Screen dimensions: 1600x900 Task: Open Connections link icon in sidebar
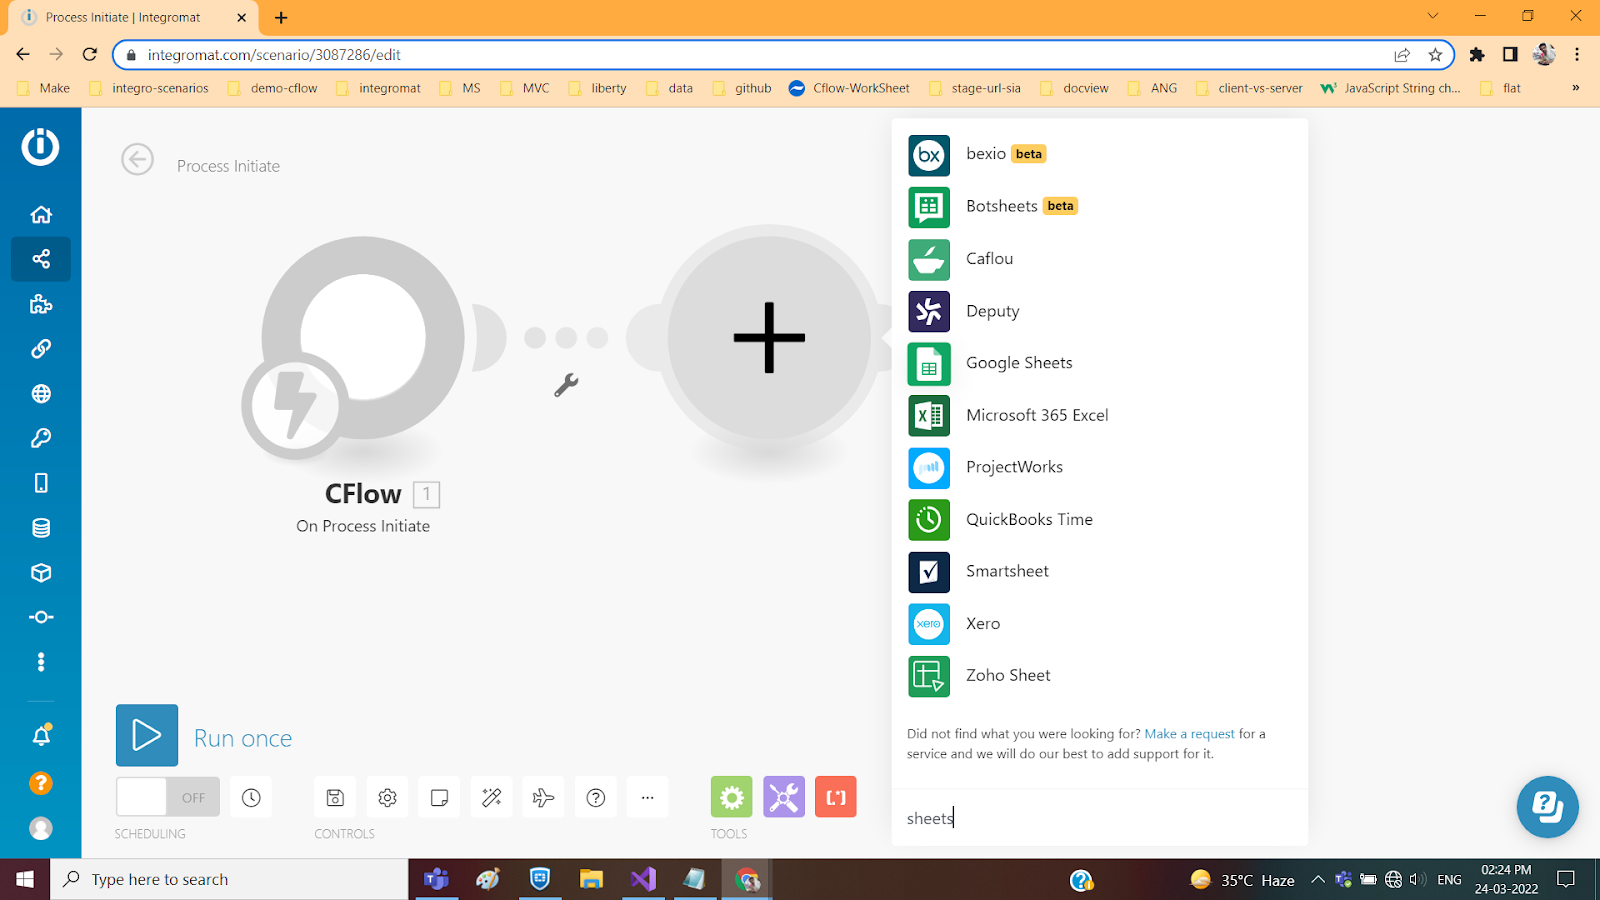(41, 349)
